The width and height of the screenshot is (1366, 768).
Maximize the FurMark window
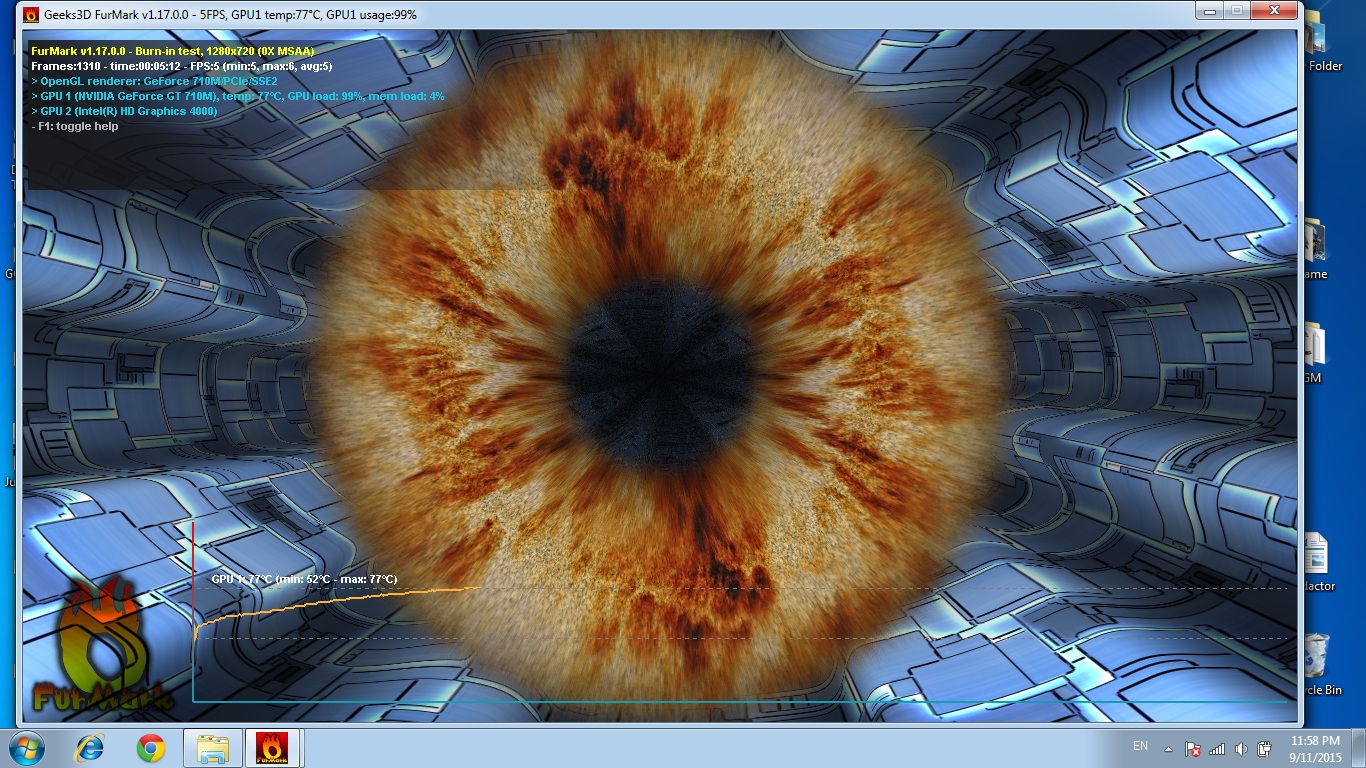[1236, 10]
